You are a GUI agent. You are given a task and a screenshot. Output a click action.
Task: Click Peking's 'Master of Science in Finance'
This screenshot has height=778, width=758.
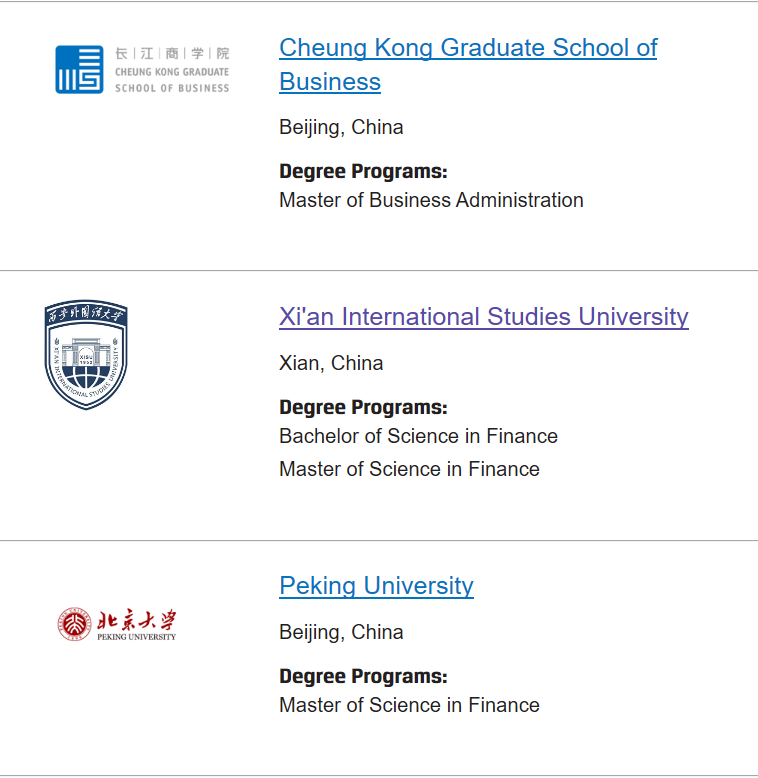click(x=409, y=705)
